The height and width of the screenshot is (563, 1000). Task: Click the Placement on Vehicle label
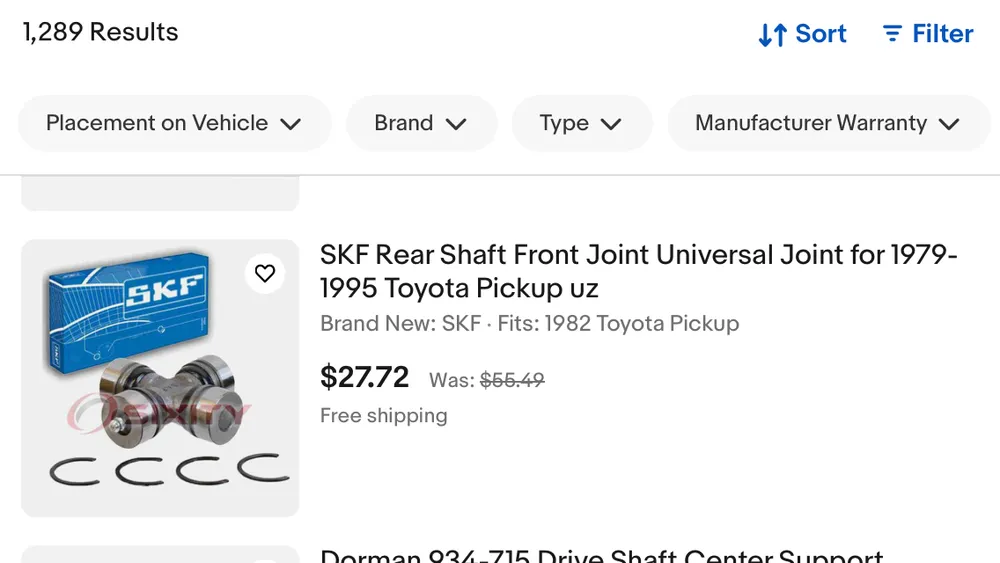(x=157, y=123)
